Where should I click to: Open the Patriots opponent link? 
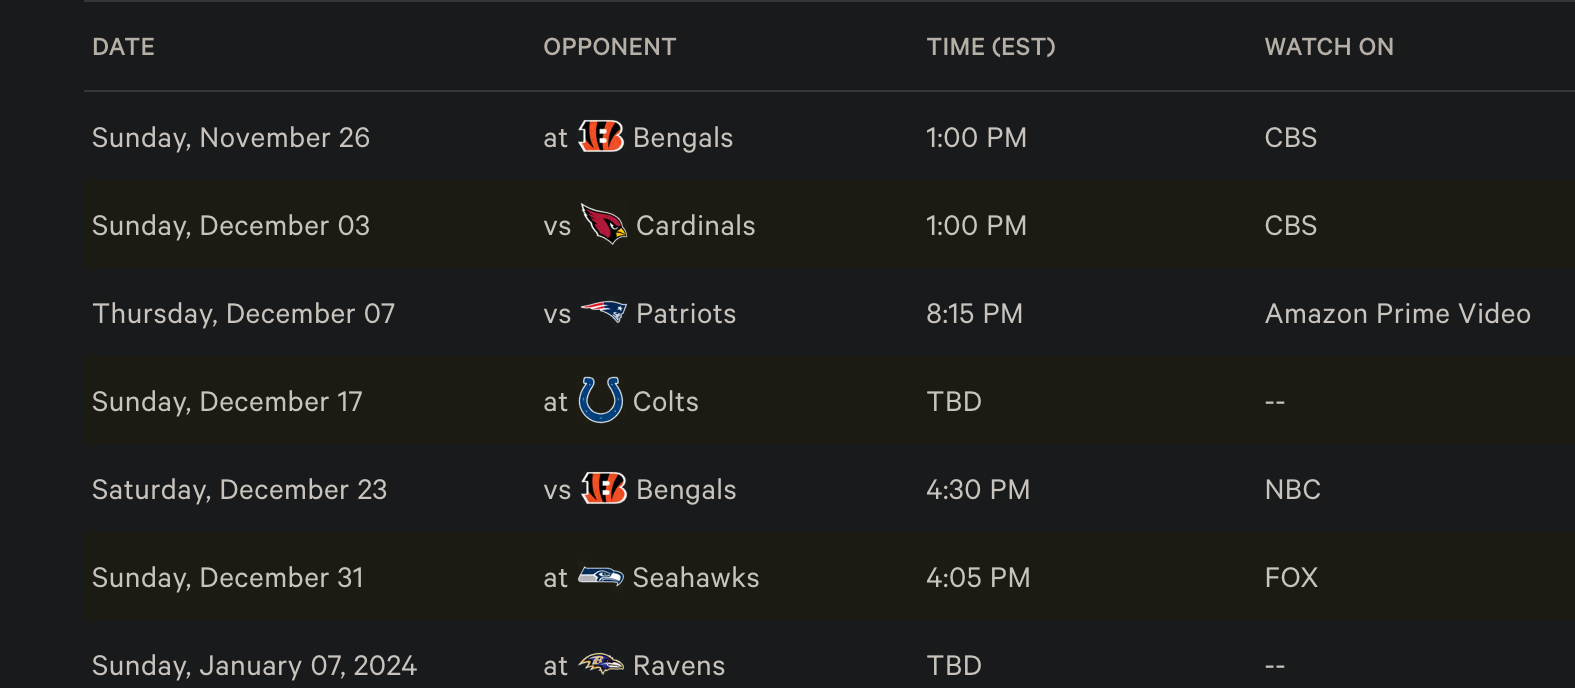686,314
